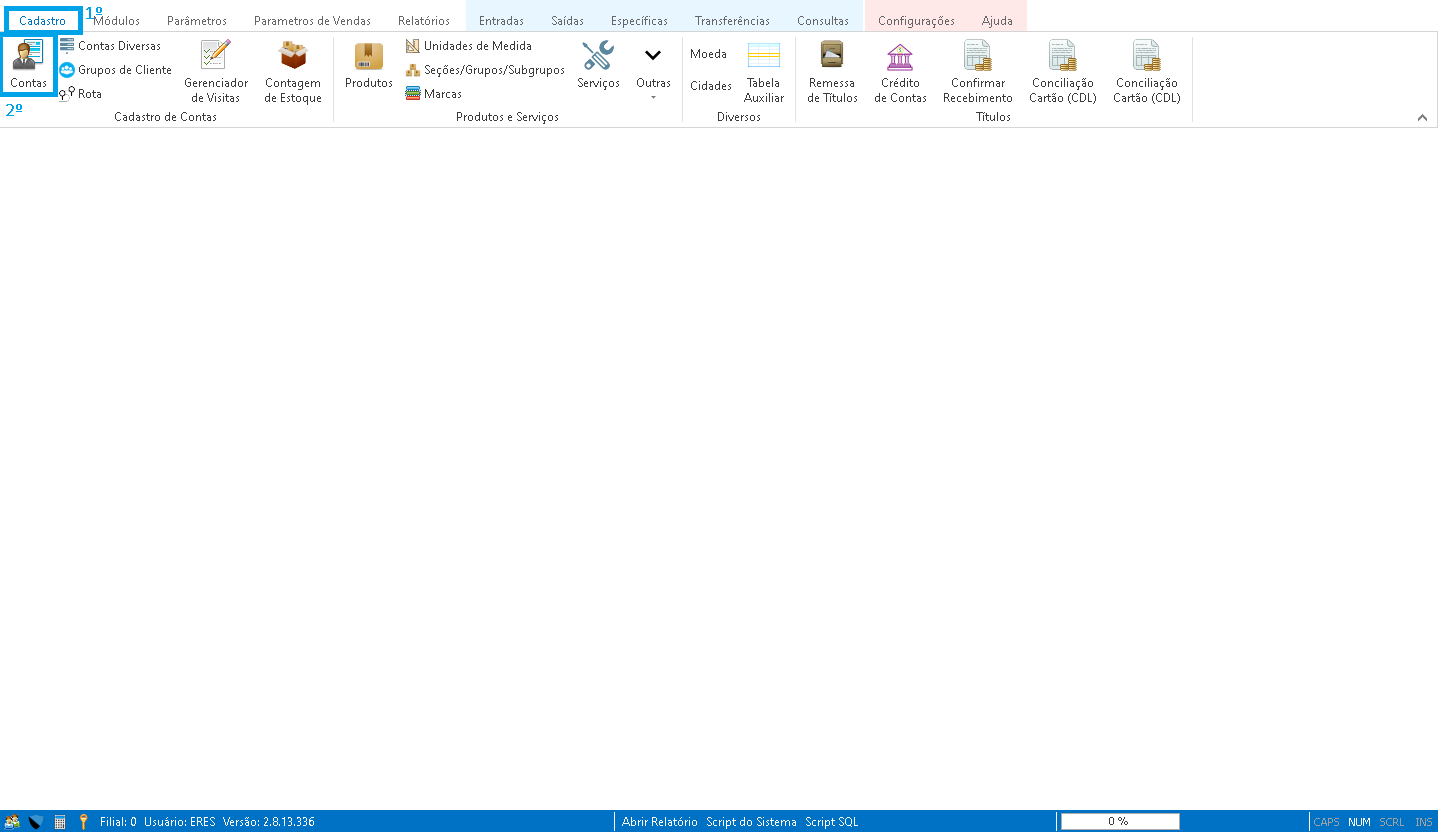Open the Marcas registration
Viewport: 1438px width, 832px height.
point(434,94)
